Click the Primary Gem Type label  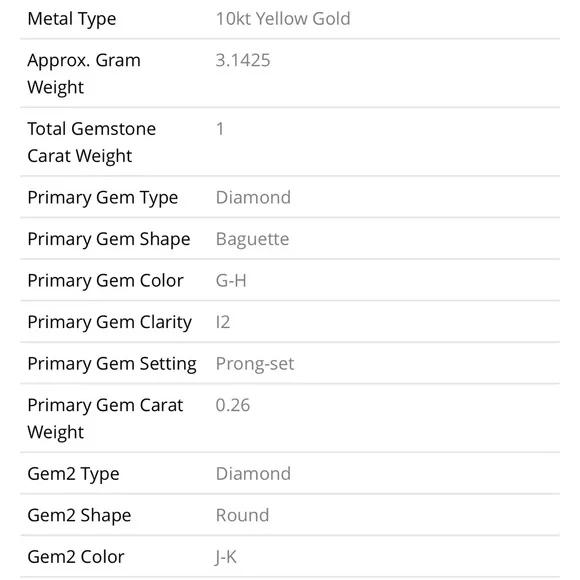point(103,198)
